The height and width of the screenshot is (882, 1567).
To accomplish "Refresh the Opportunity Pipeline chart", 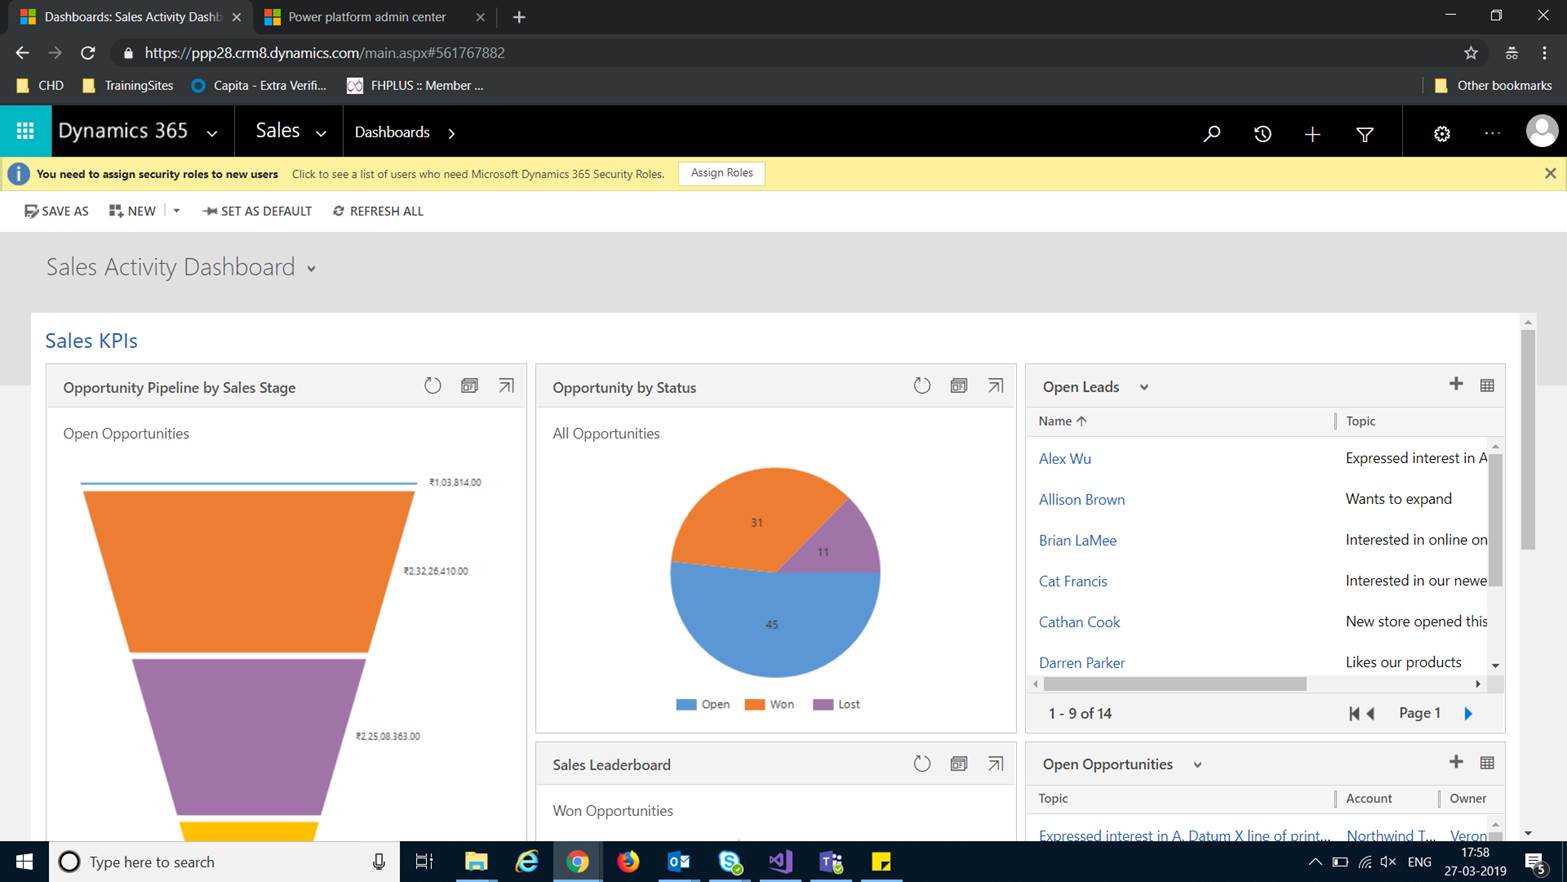I will pos(433,386).
